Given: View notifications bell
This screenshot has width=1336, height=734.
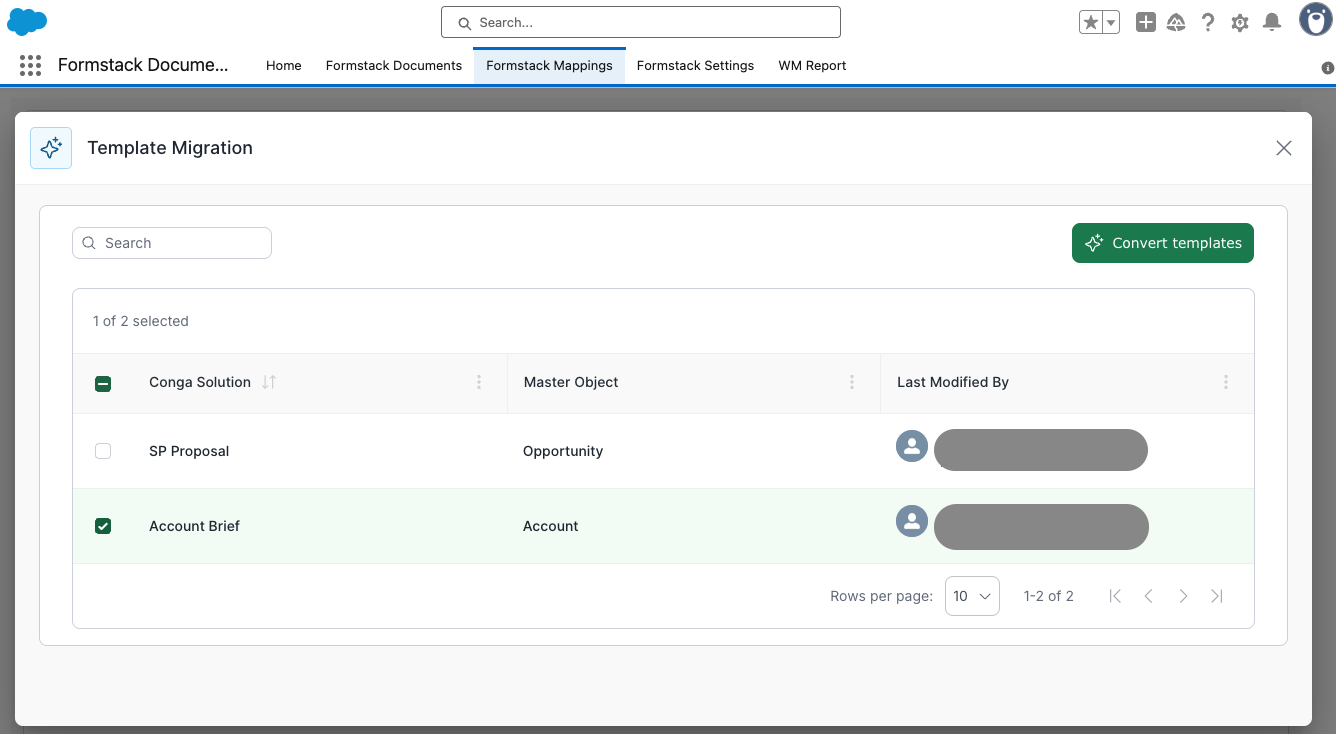Looking at the screenshot, I should click(1272, 22).
